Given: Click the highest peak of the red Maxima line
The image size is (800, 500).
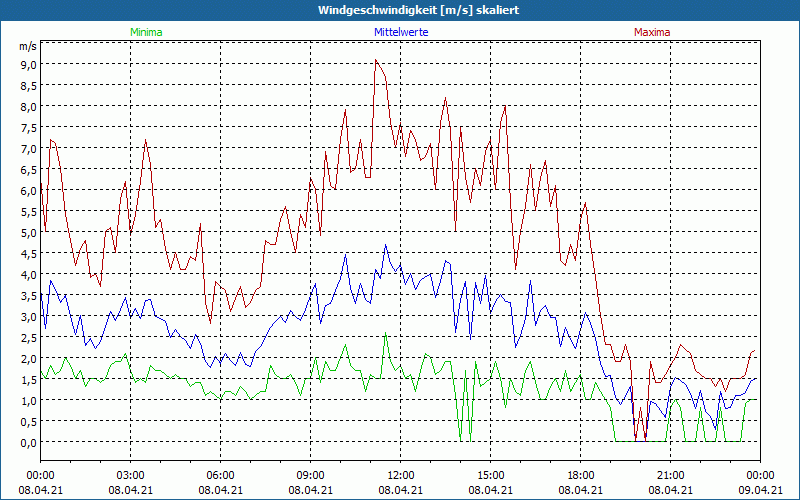Looking at the screenshot, I should click(376, 60).
